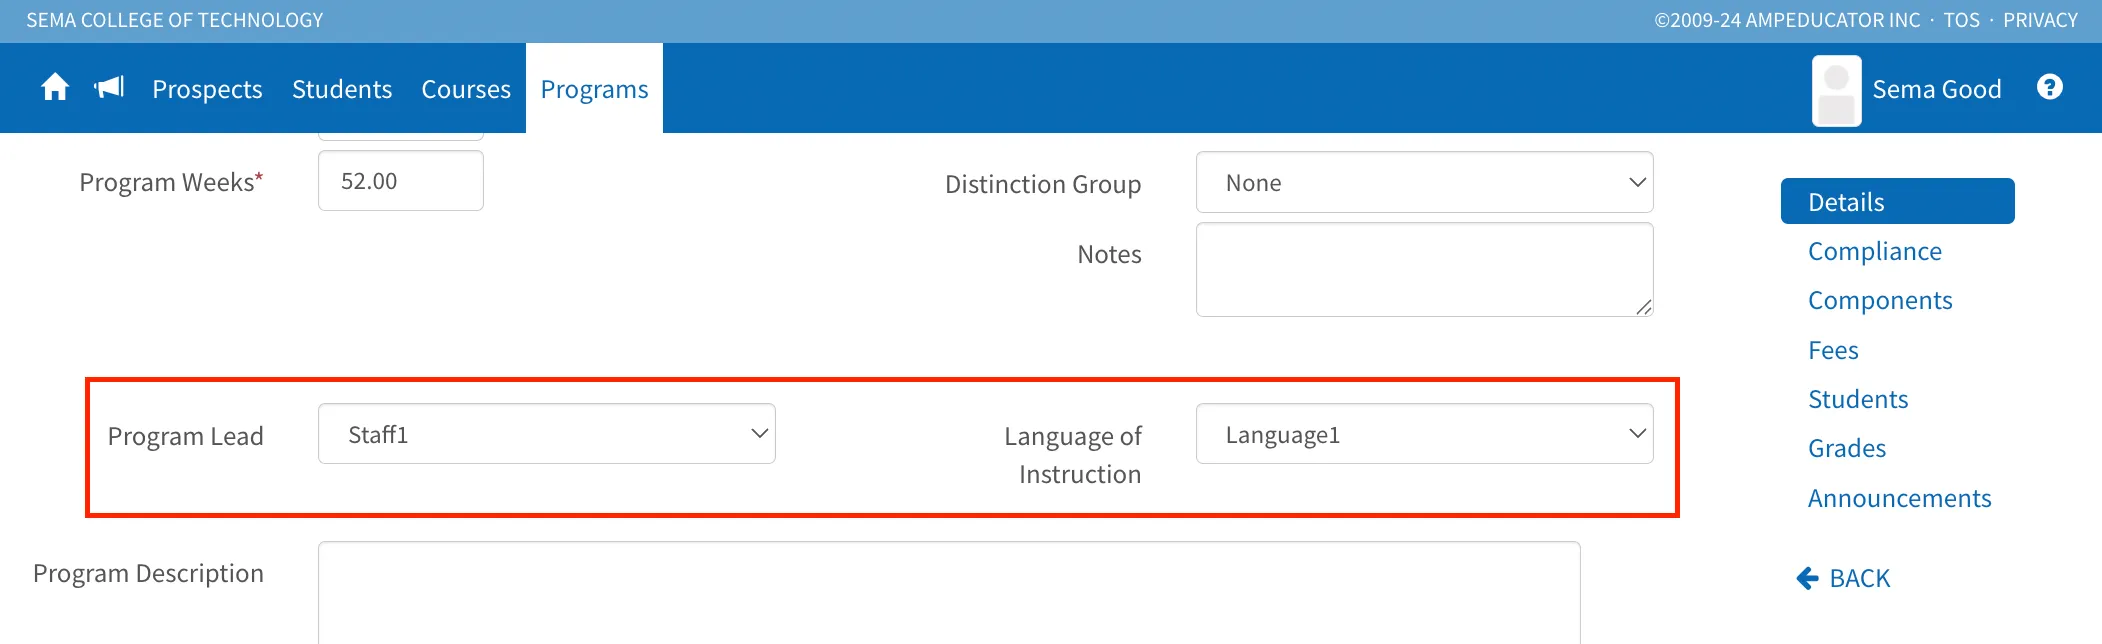This screenshot has height=644, width=2102.
Task: Open the Courses section
Action: pyautogui.click(x=466, y=89)
